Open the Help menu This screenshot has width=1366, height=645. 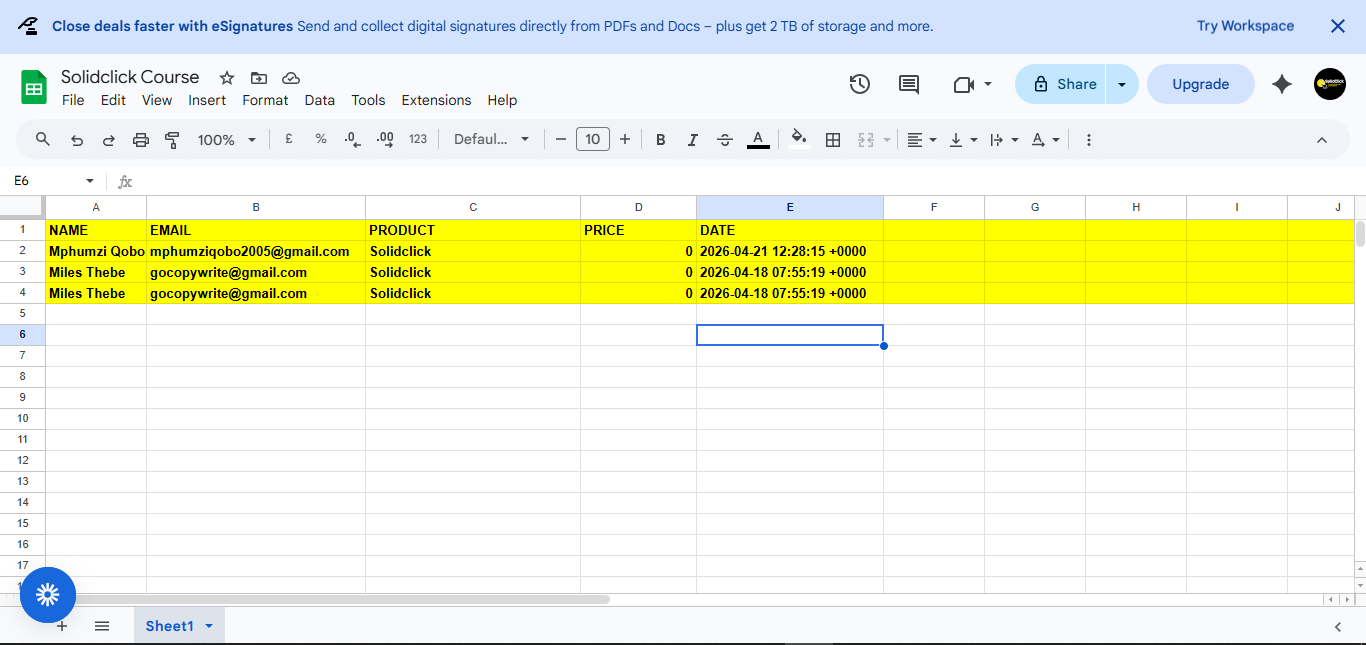pos(502,100)
